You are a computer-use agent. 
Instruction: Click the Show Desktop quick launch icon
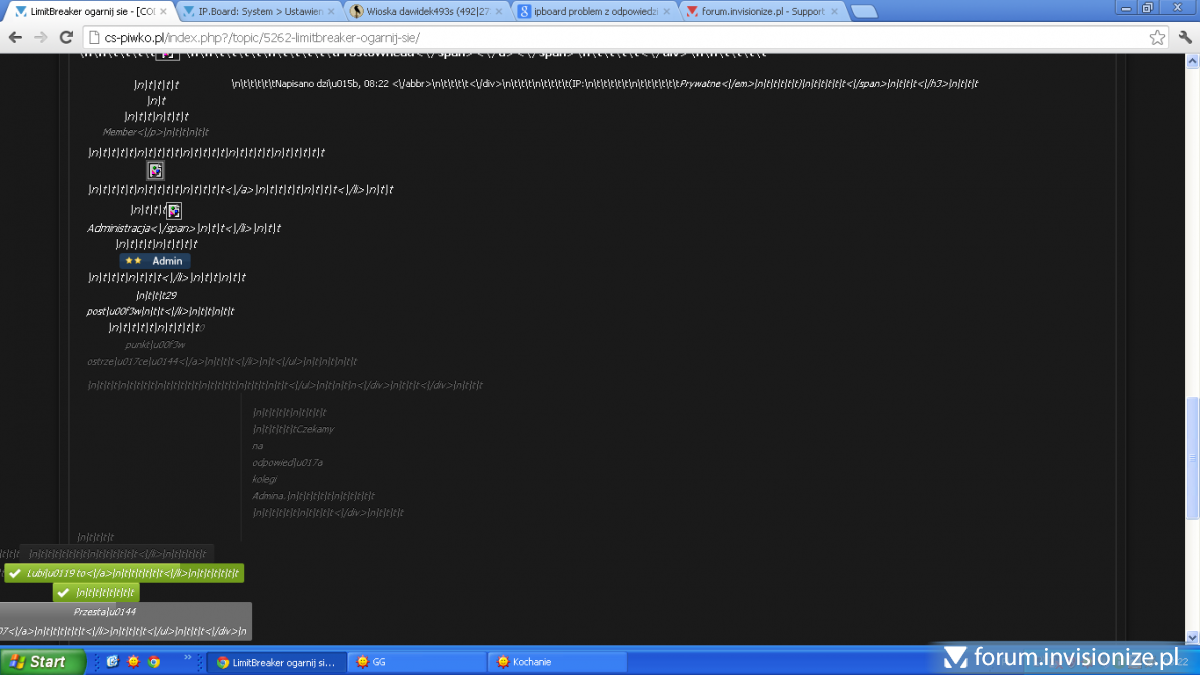[x=112, y=662]
